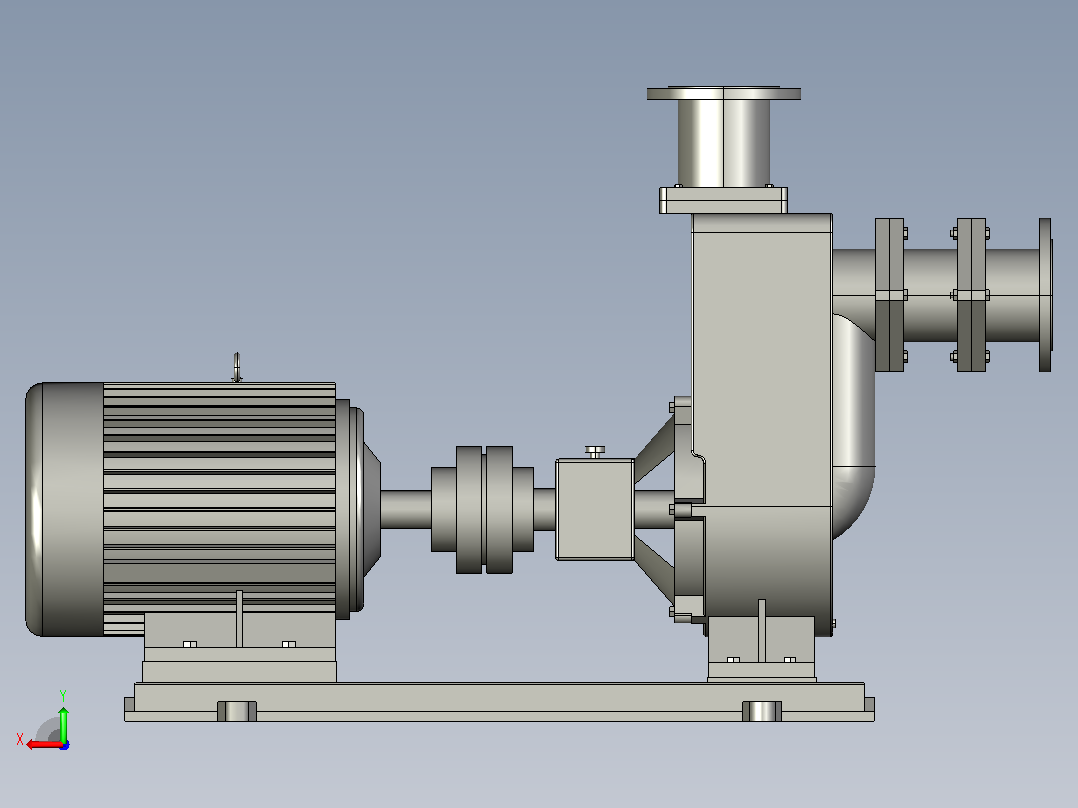This screenshot has width=1078, height=808.
Task: Select the motor fan cover end cap
Action: pos(65,509)
